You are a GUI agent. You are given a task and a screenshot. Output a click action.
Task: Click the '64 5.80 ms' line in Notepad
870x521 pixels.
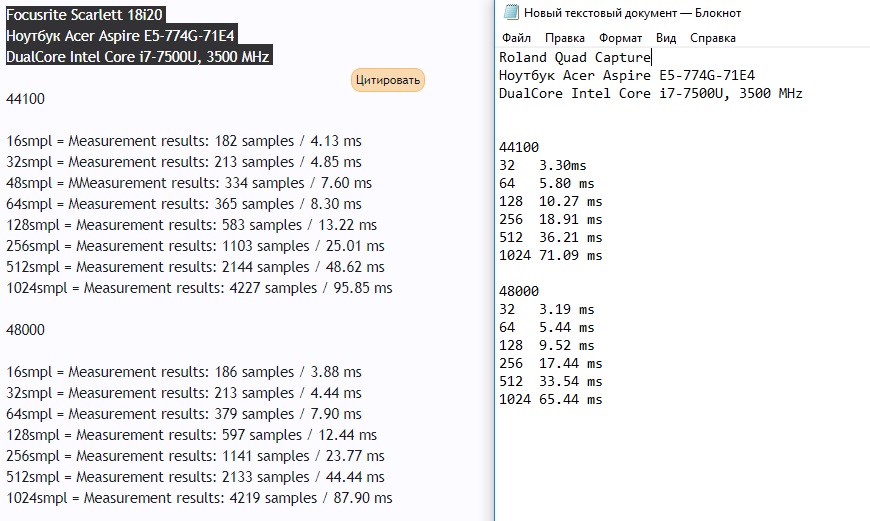click(x=547, y=184)
